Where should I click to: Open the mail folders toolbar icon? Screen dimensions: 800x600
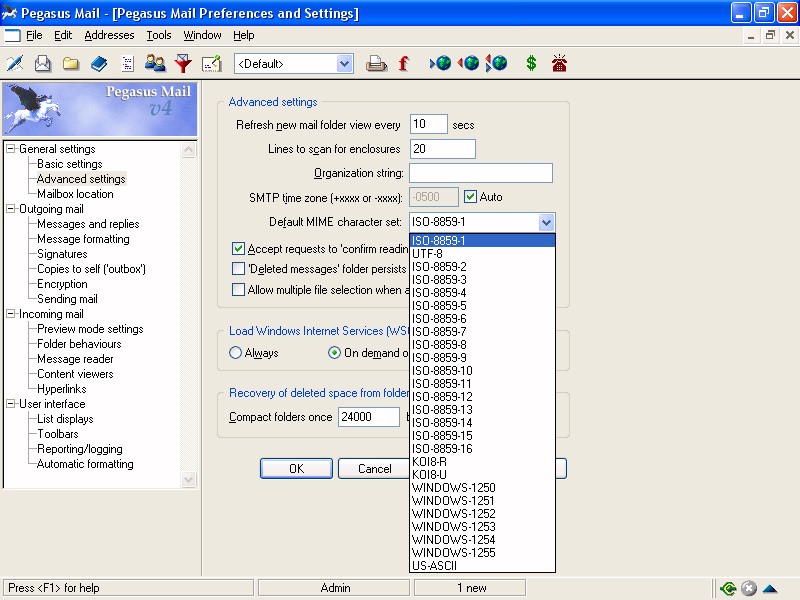[71, 64]
